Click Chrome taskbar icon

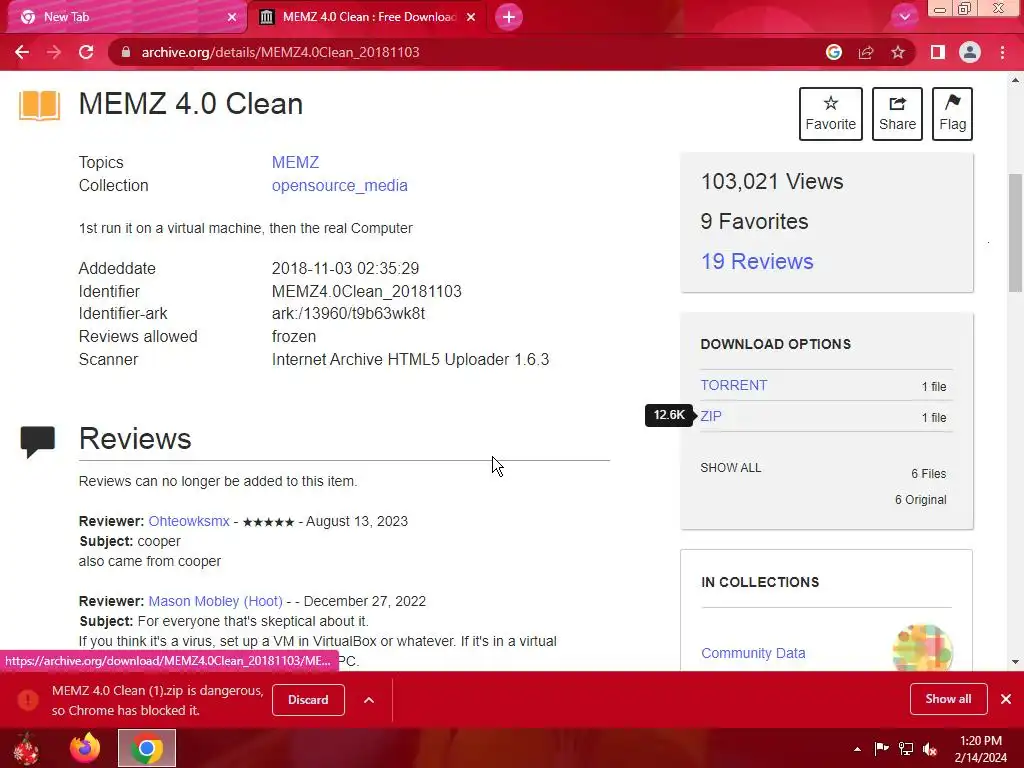[147, 748]
